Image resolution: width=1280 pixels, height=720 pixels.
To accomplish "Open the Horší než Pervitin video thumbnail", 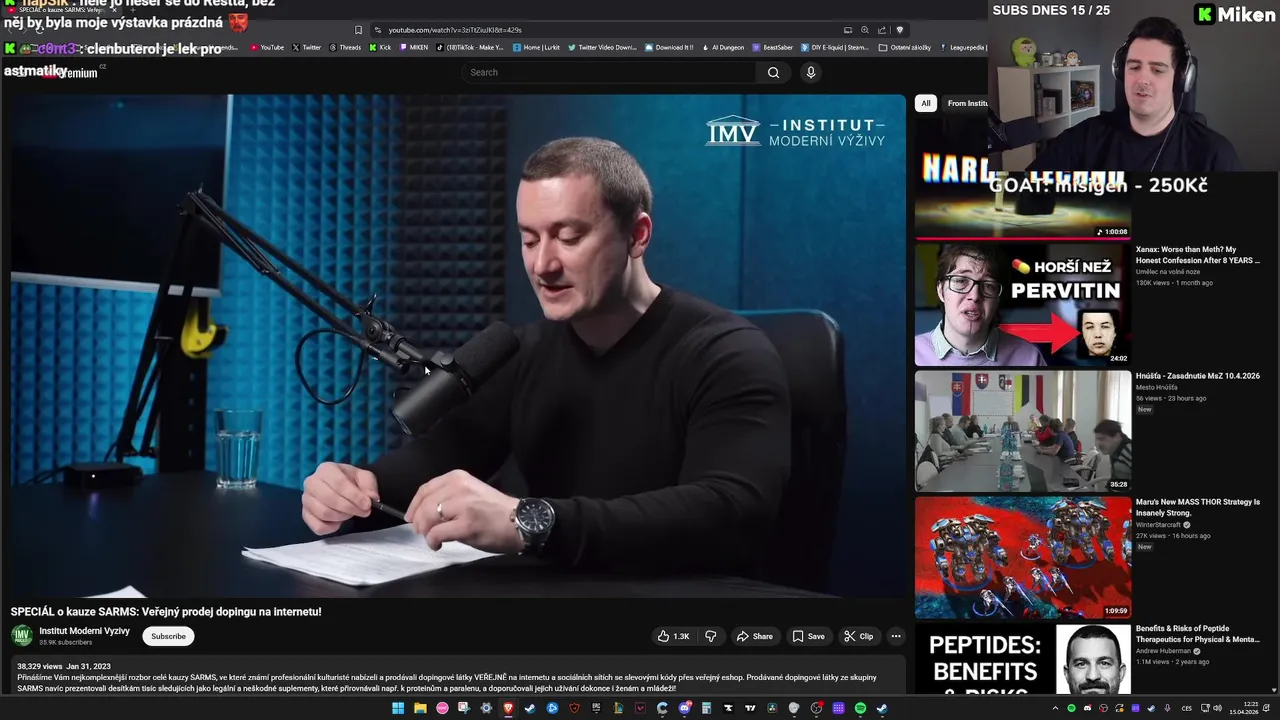I will pyautogui.click(x=1023, y=305).
